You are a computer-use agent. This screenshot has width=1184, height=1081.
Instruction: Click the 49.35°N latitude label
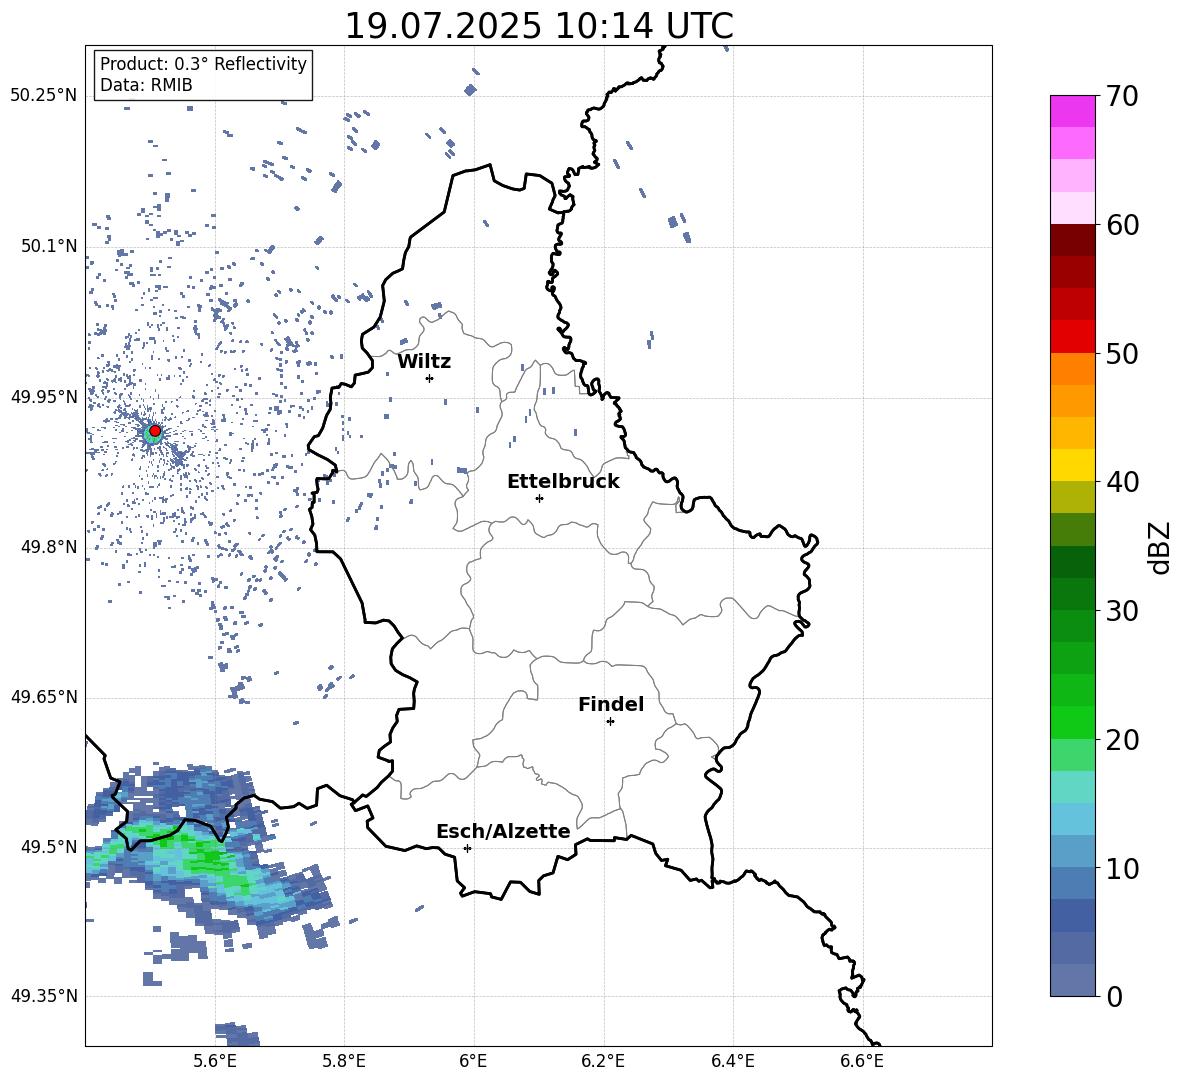(44, 996)
